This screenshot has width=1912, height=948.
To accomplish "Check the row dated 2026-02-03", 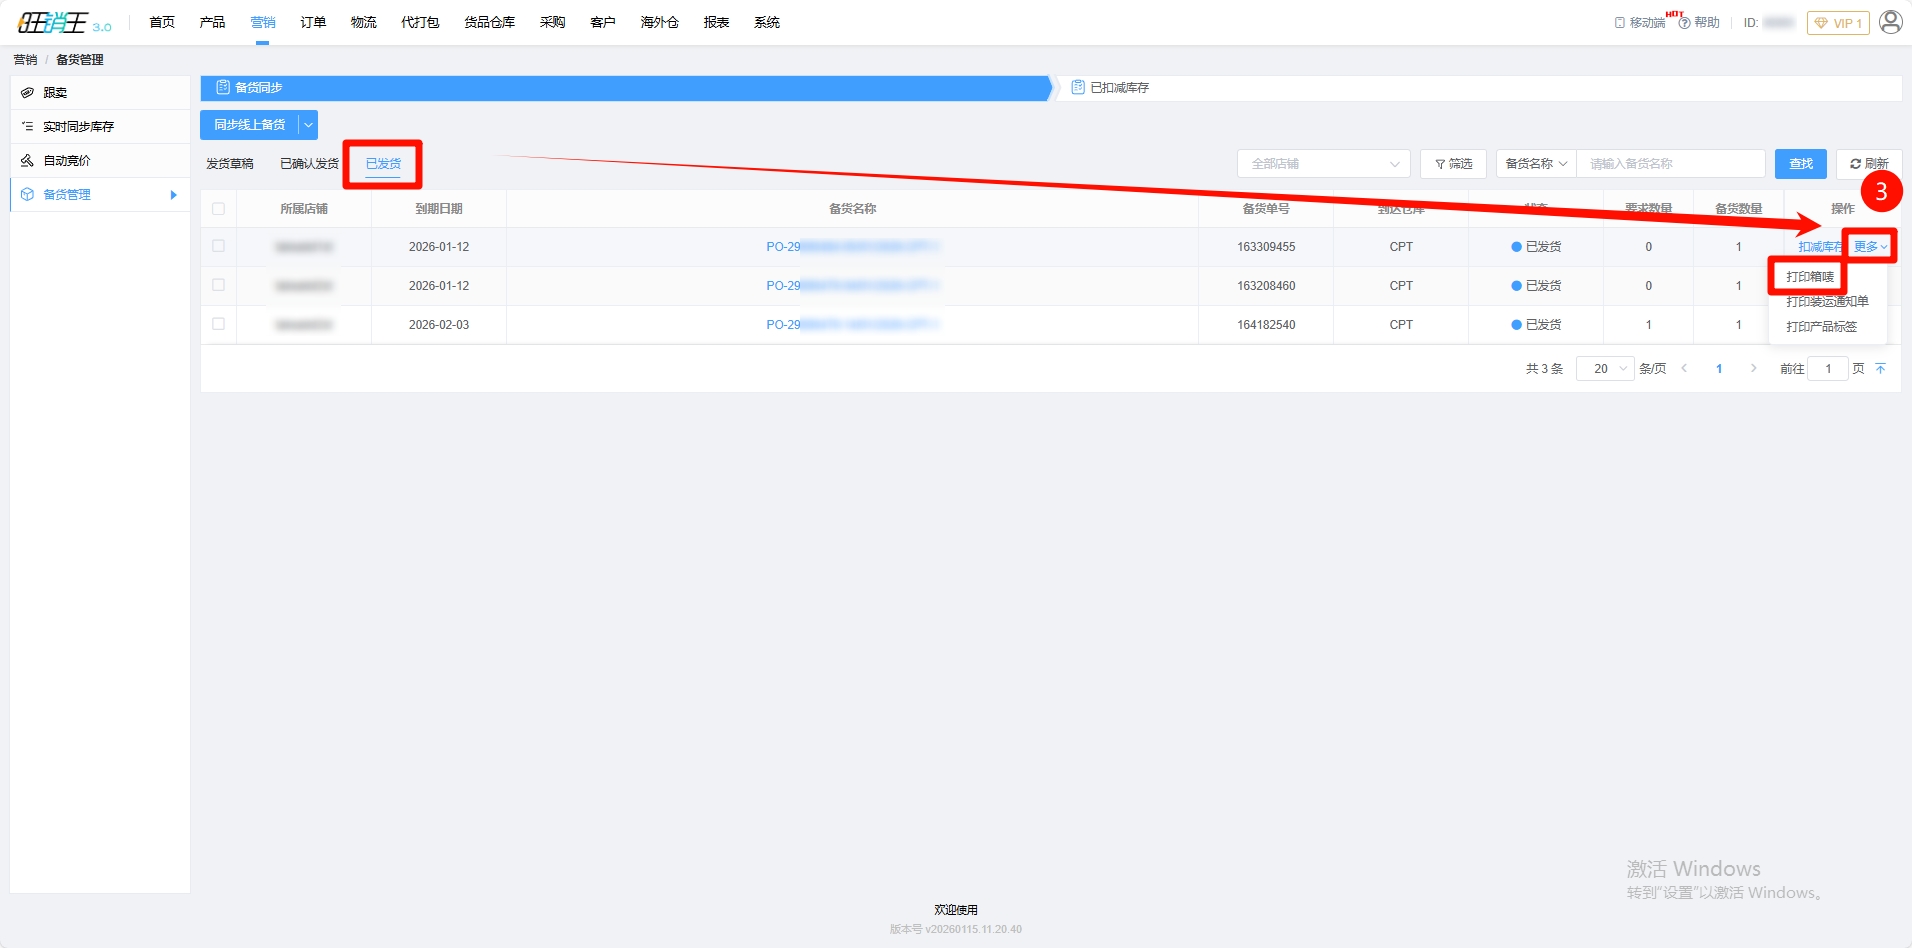I will [x=218, y=325].
